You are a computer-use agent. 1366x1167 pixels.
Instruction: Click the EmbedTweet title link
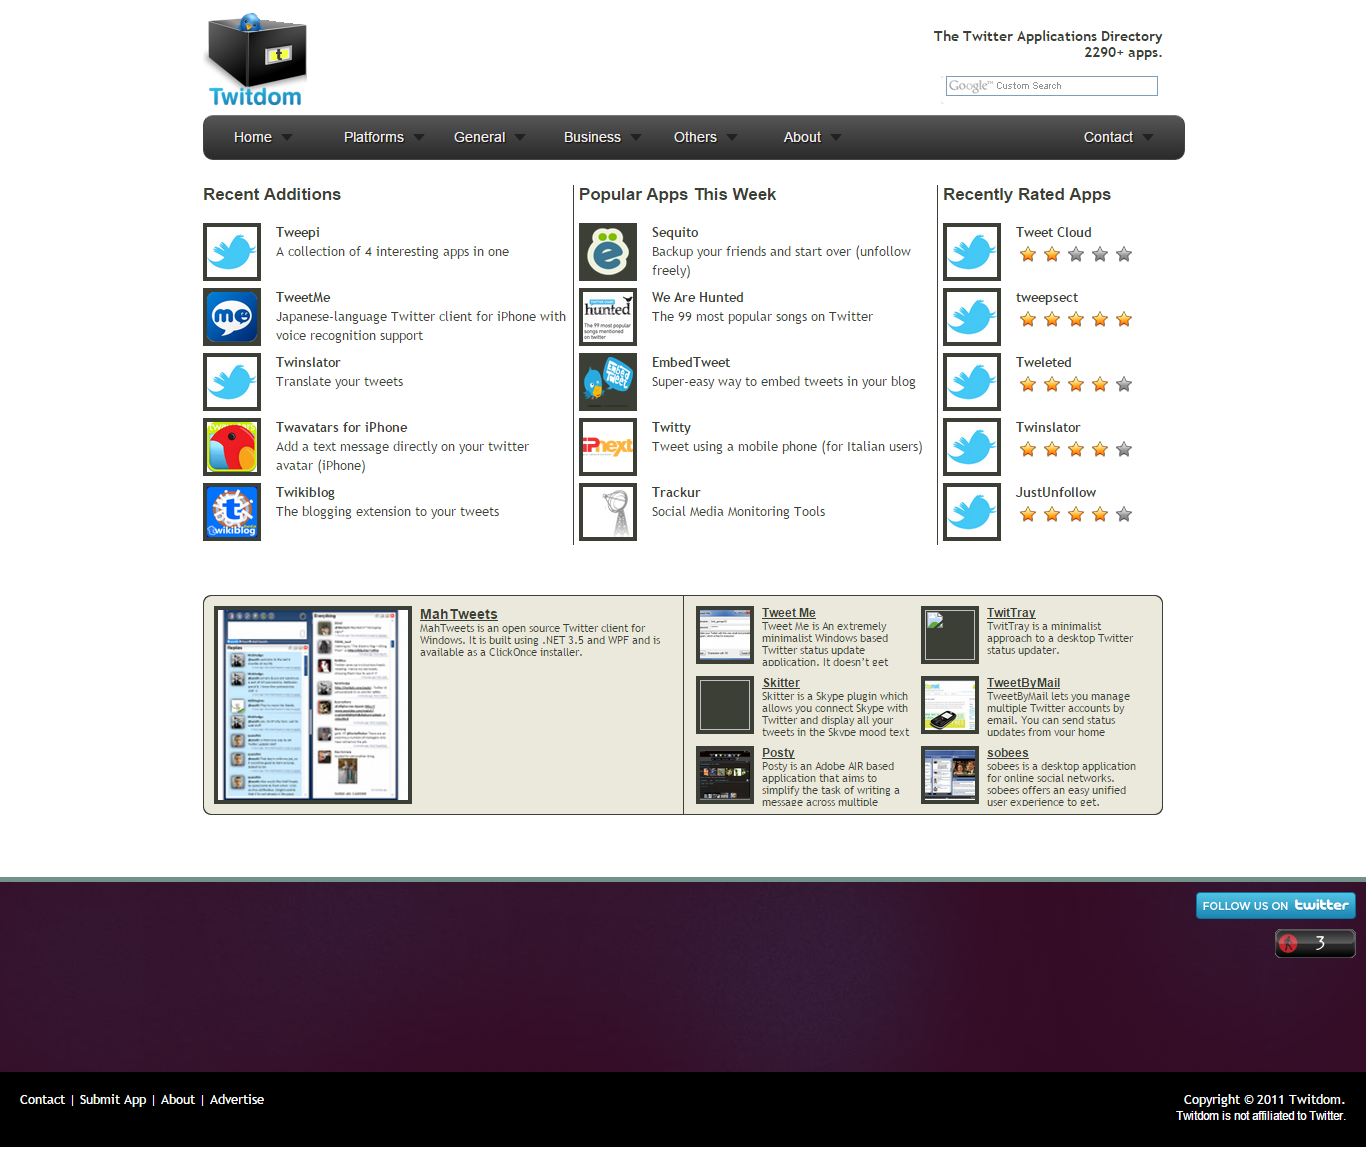(691, 362)
